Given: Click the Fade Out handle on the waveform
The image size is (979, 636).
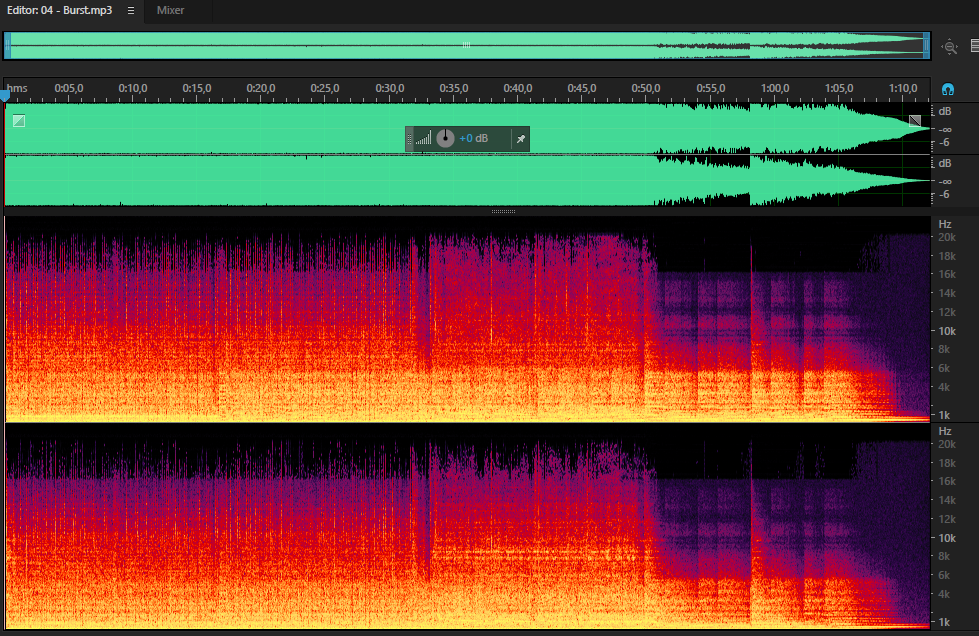Looking at the screenshot, I should [x=915, y=120].
